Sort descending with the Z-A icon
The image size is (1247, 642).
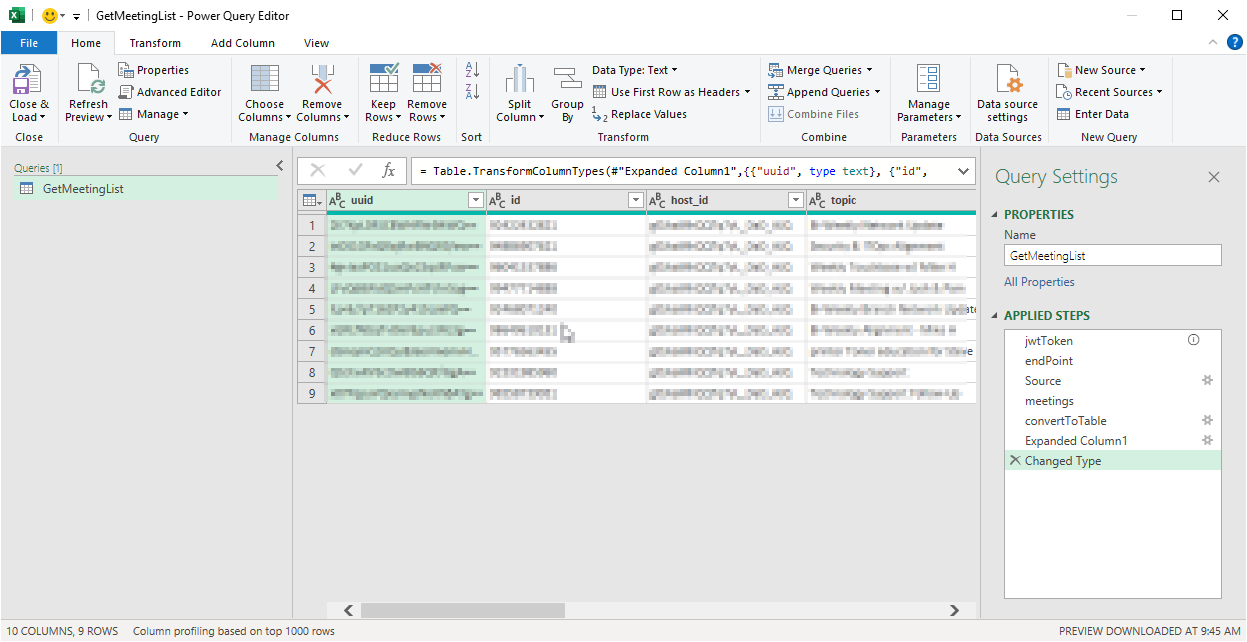(473, 92)
